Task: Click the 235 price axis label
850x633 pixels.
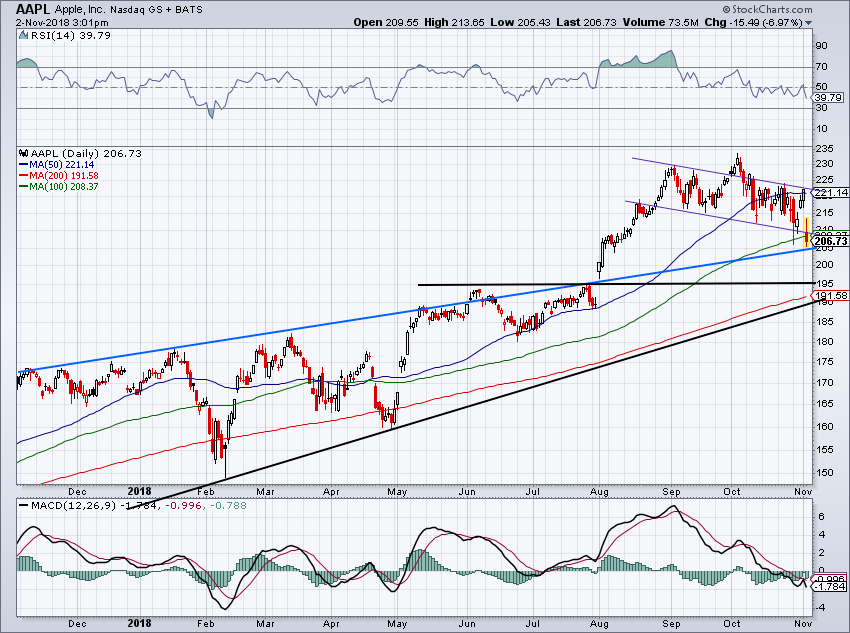Action: (825, 149)
